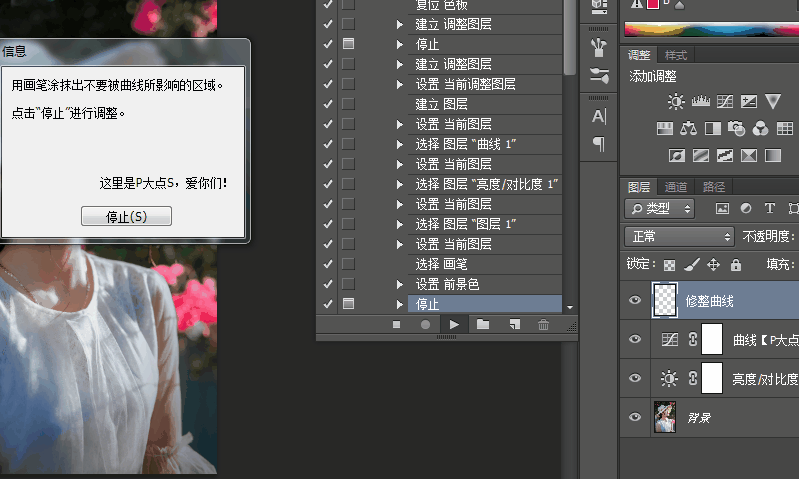The height and width of the screenshot is (479, 799).
Task: Add a Curves adjustment
Action: click(x=725, y=101)
